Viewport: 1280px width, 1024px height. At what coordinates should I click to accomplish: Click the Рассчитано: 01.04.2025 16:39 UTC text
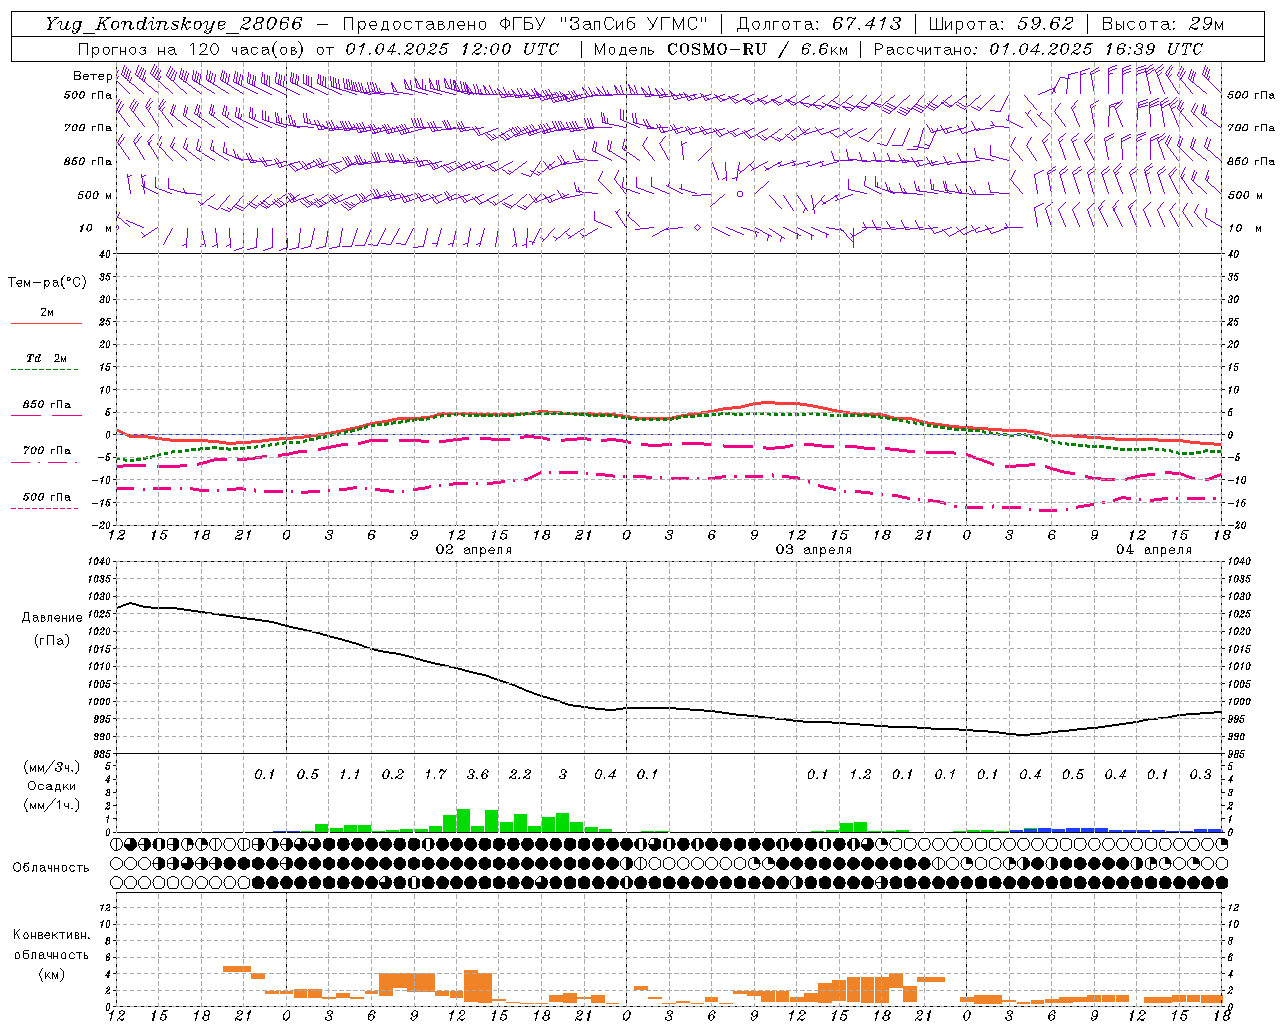[1038, 49]
